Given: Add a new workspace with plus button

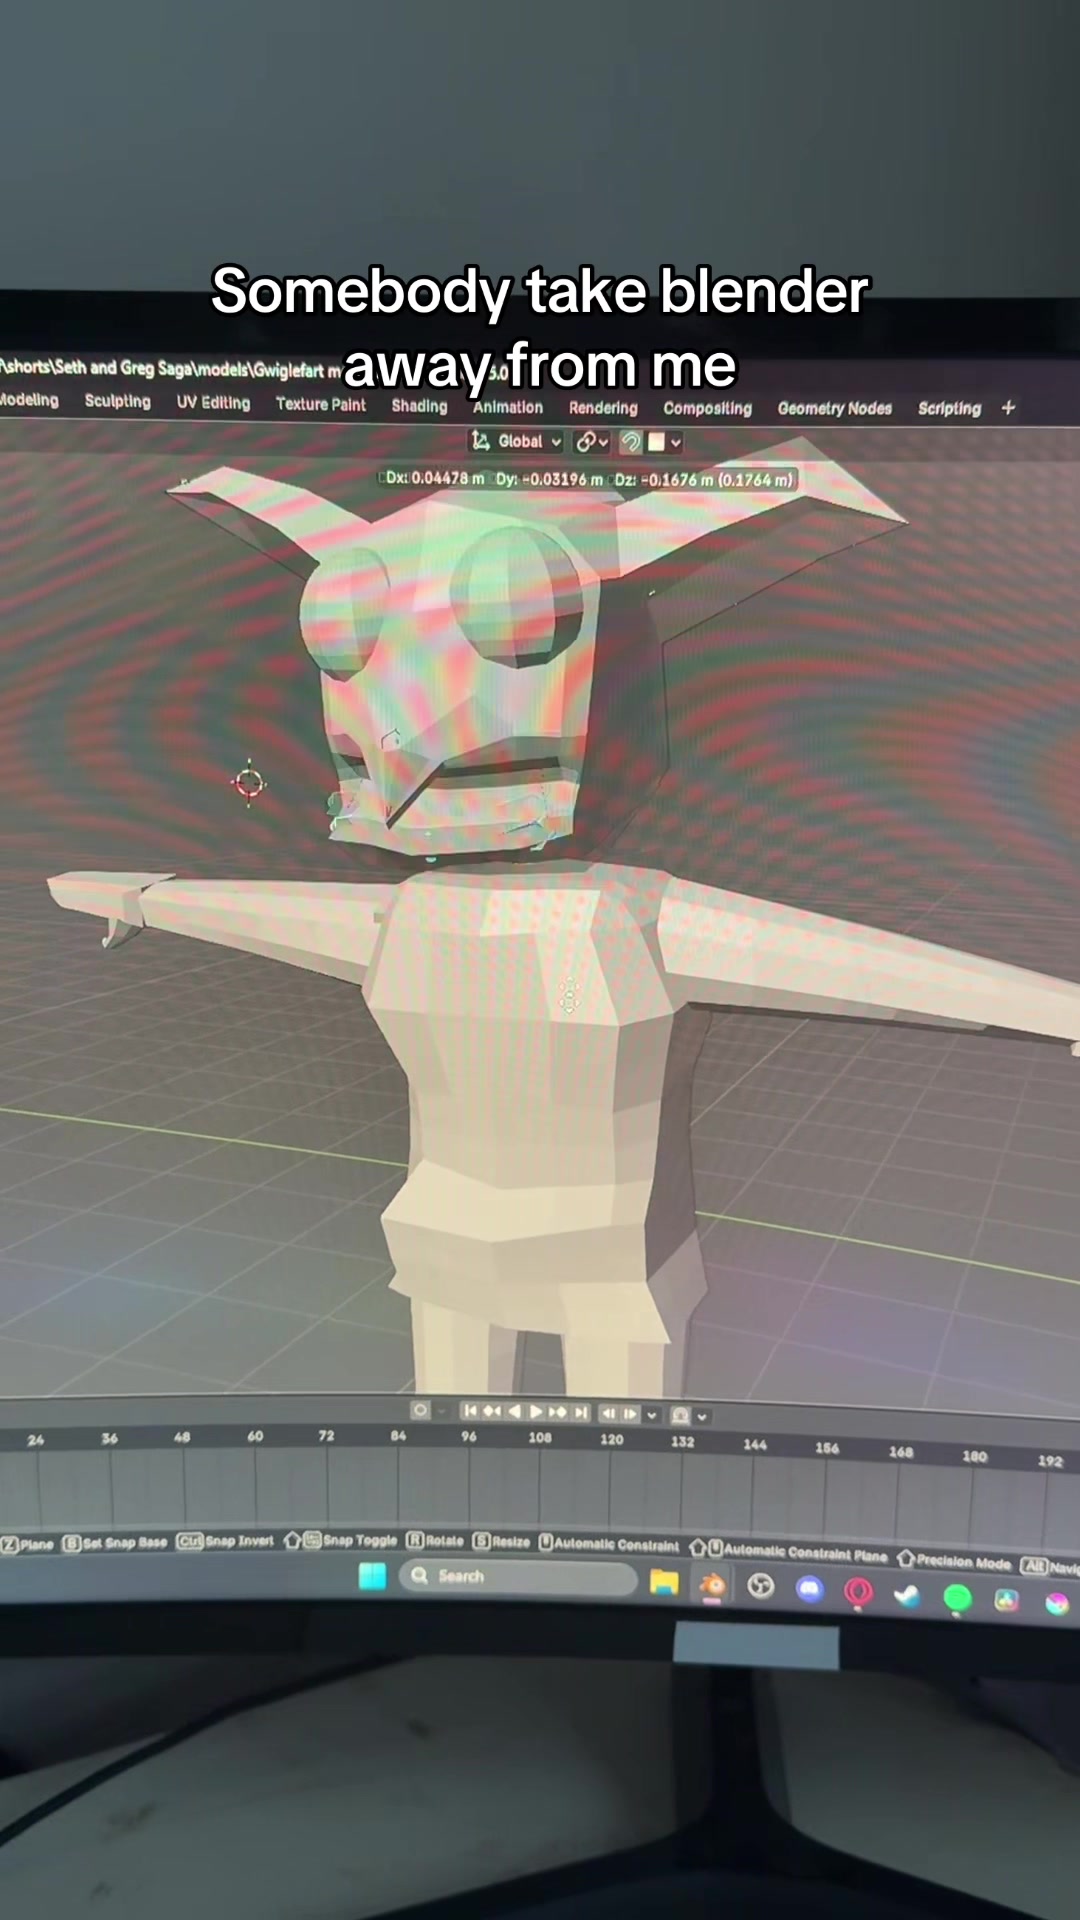Looking at the screenshot, I should click(x=1008, y=407).
